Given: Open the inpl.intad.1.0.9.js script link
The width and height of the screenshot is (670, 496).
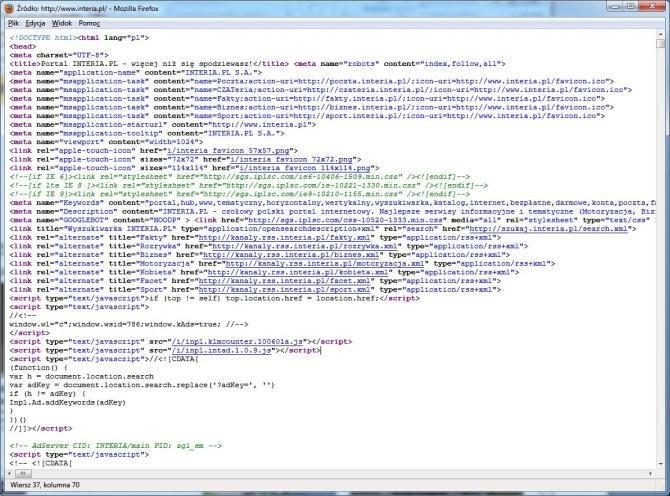Looking at the screenshot, I should pos(221,350).
